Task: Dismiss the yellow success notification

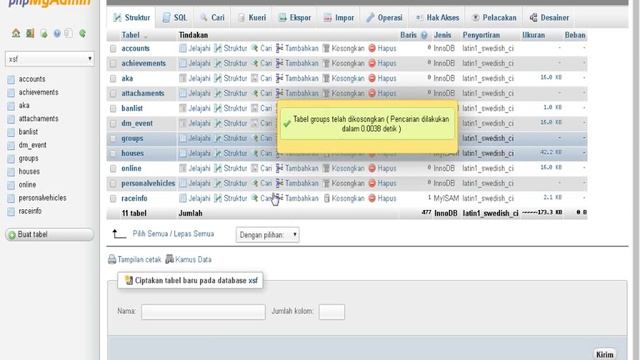Action: click(x=367, y=126)
